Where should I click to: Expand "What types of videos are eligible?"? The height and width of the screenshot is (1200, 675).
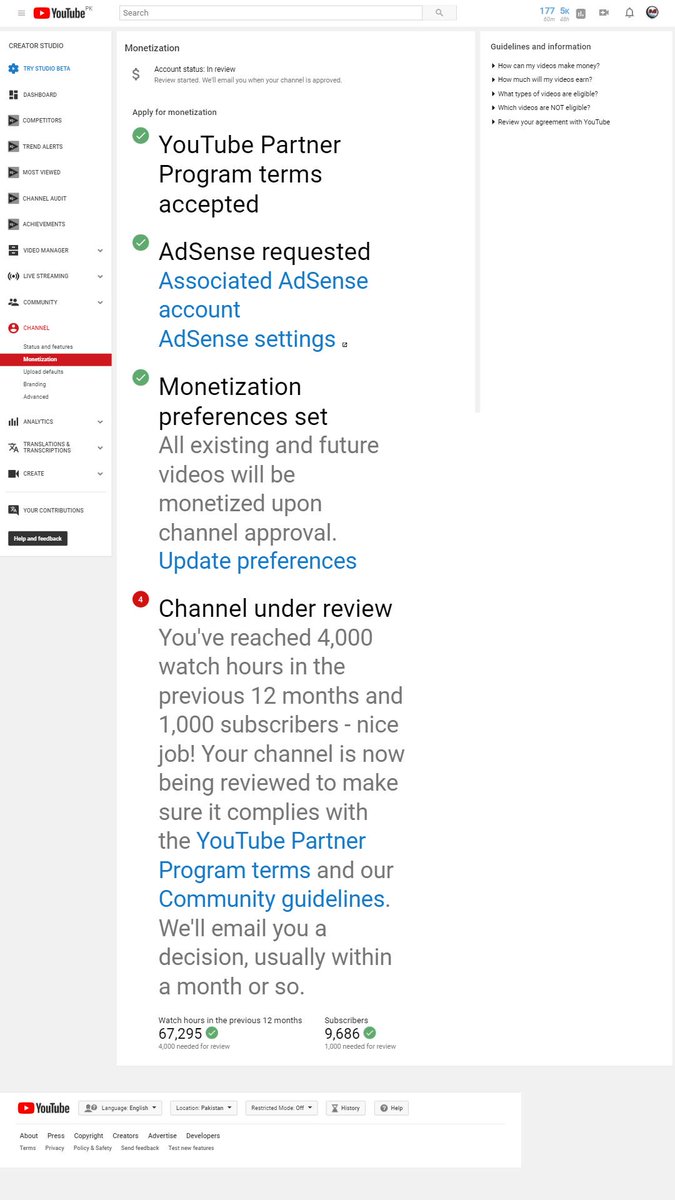[544, 93]
